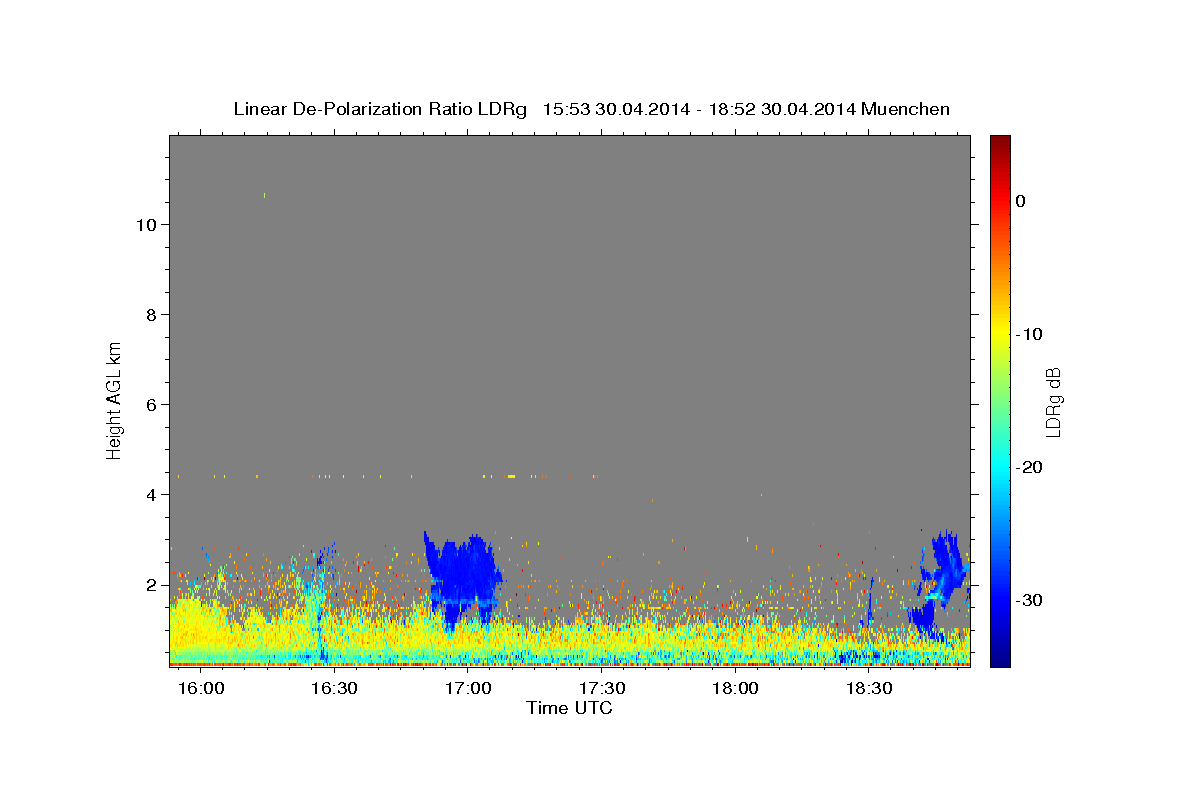The image size is (1200, 800).
Task: Click the dark blue bottom of colorbar
Action: point(1000,658)
